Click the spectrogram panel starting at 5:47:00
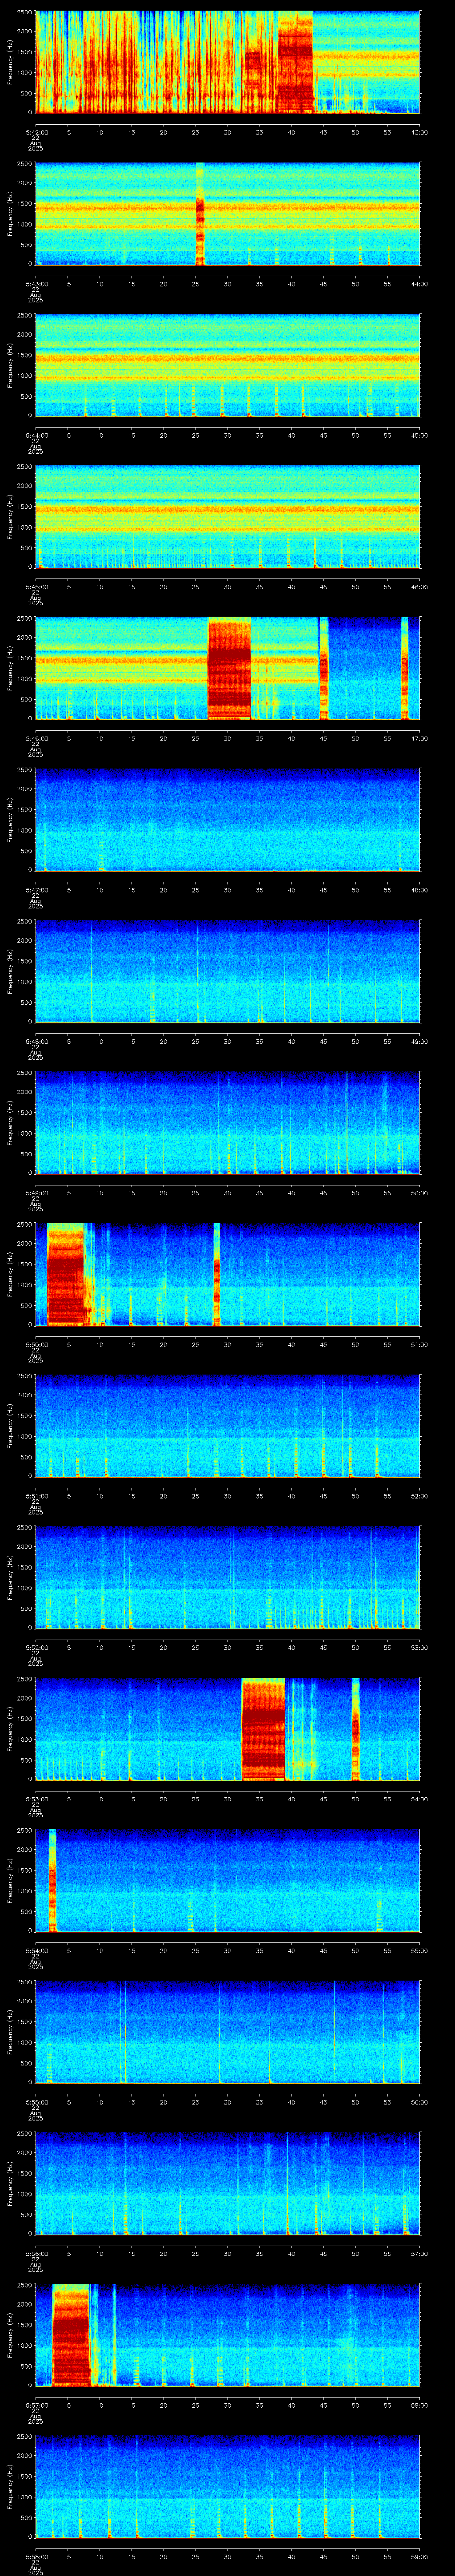This screenshot has width=455, height=2576. pos(227,820)
